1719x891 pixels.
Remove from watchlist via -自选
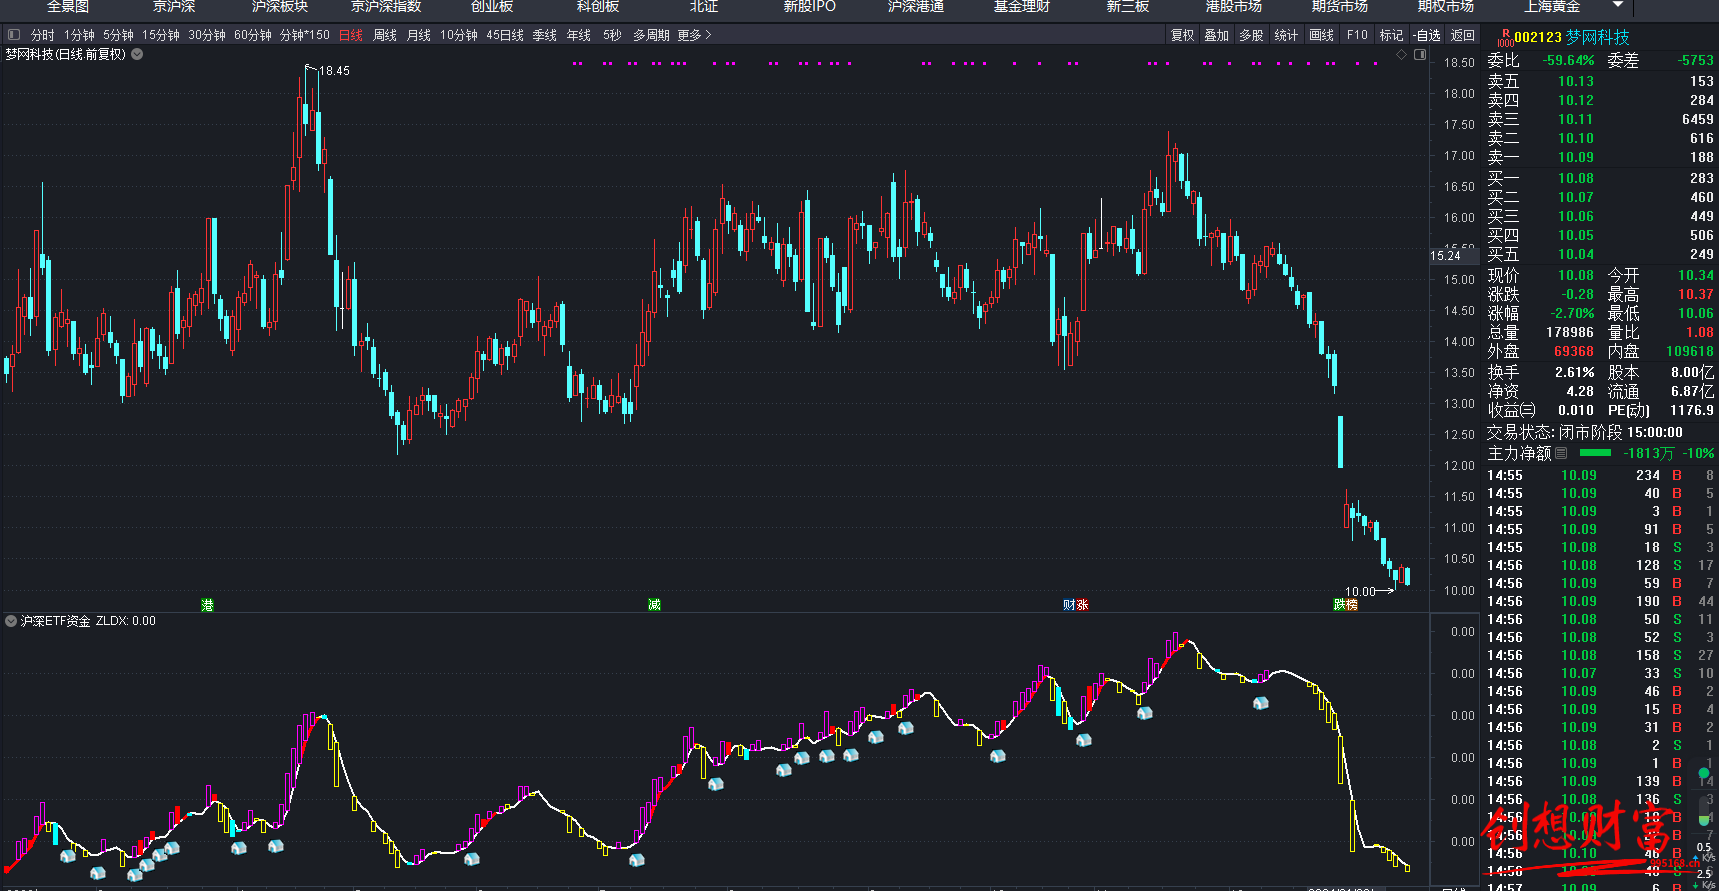pyautogui.click(x=1427, y=35)
